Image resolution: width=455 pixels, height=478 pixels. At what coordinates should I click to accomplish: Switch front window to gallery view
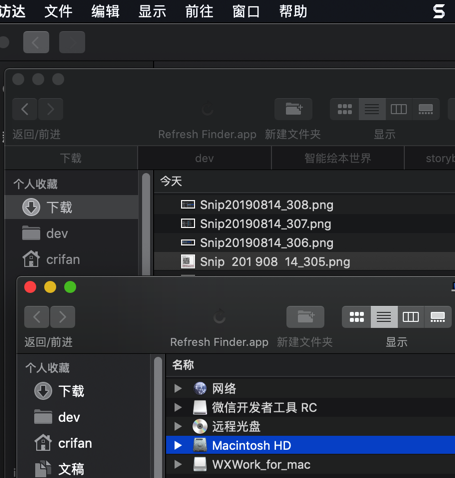click(438, 317)
